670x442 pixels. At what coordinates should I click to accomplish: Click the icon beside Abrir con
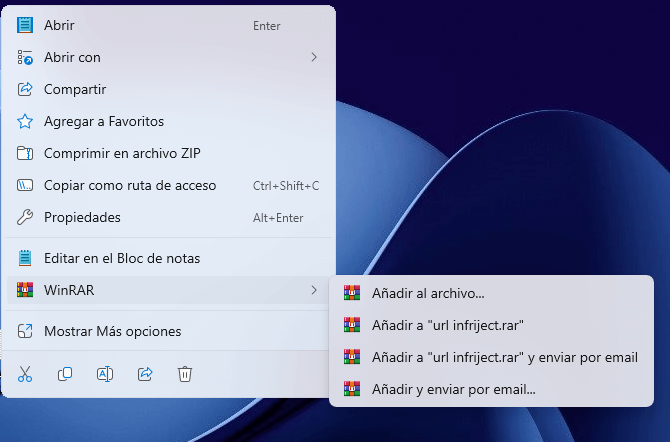point(25,57)
